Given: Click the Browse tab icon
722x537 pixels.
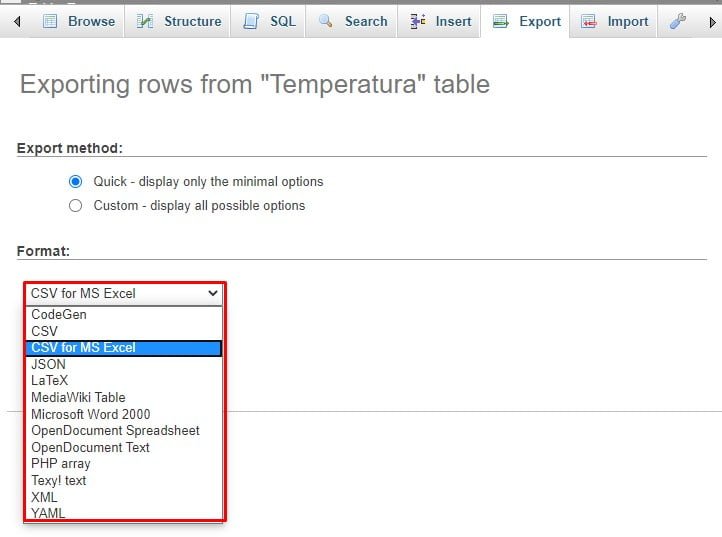Looking at the screenshot, I should [50, 21].
